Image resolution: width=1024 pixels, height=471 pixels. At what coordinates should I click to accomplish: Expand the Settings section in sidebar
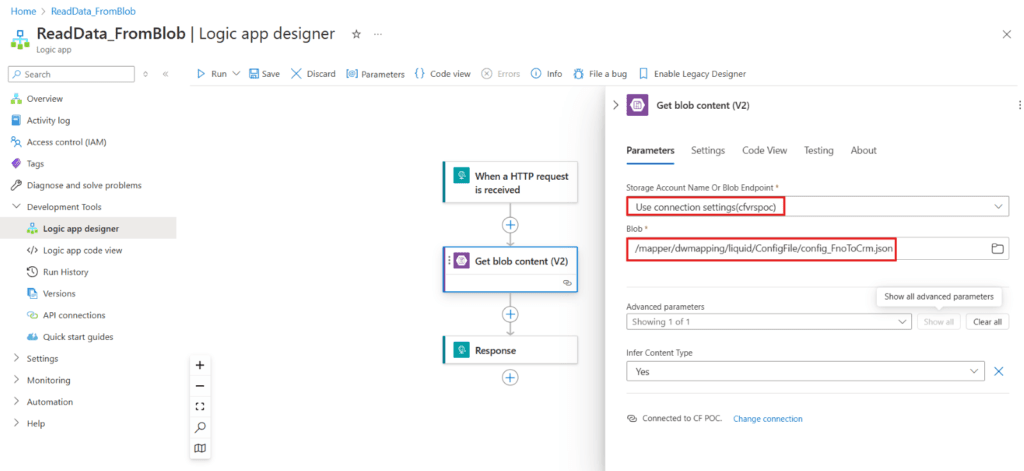click(x=16, y=358)
